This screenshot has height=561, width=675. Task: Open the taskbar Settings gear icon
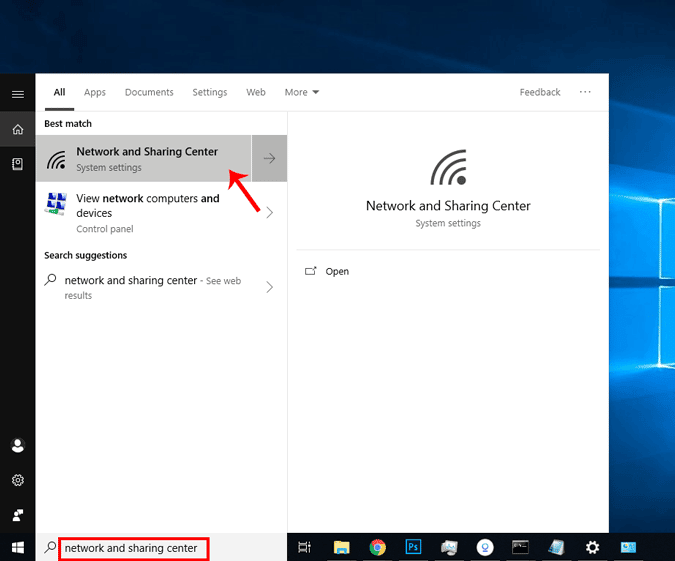(592, 547)
